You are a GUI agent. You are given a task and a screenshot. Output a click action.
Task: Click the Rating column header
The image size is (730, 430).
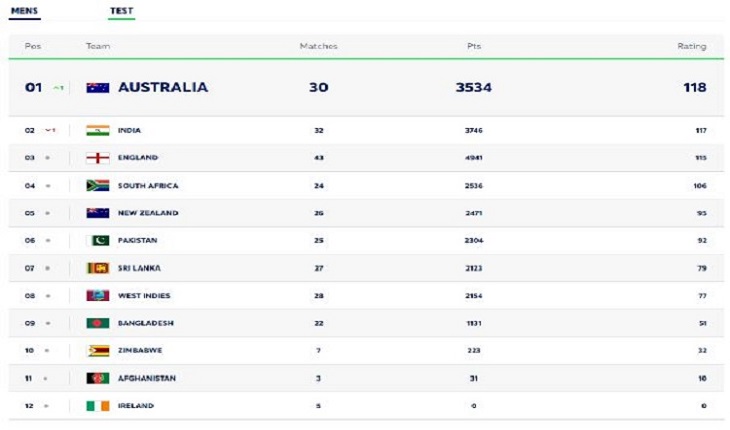coord(691,46)
